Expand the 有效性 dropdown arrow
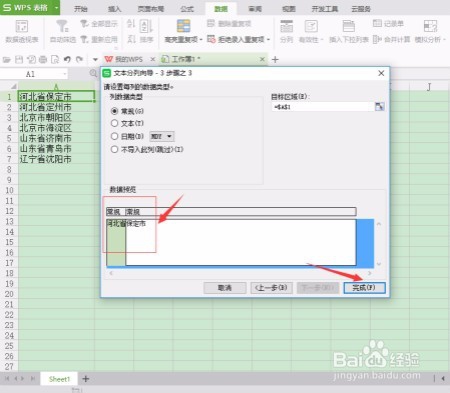The height and width of the screenshot is (393, 450). click(x=322, y=40)
